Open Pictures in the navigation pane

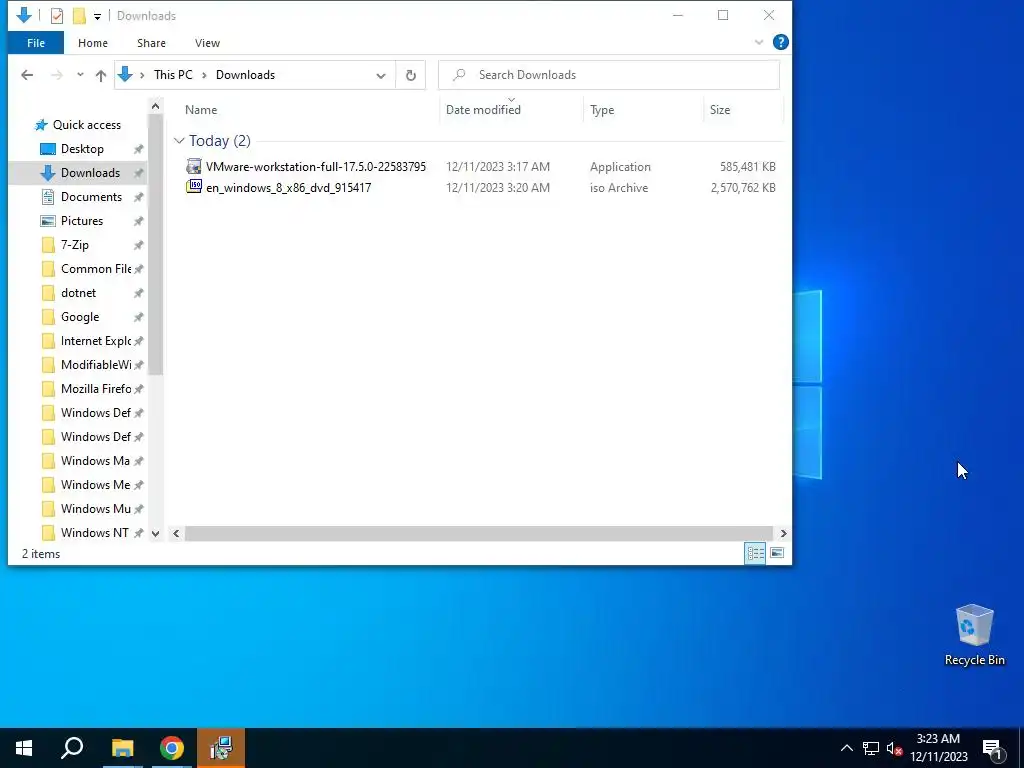tap(82, 221)
